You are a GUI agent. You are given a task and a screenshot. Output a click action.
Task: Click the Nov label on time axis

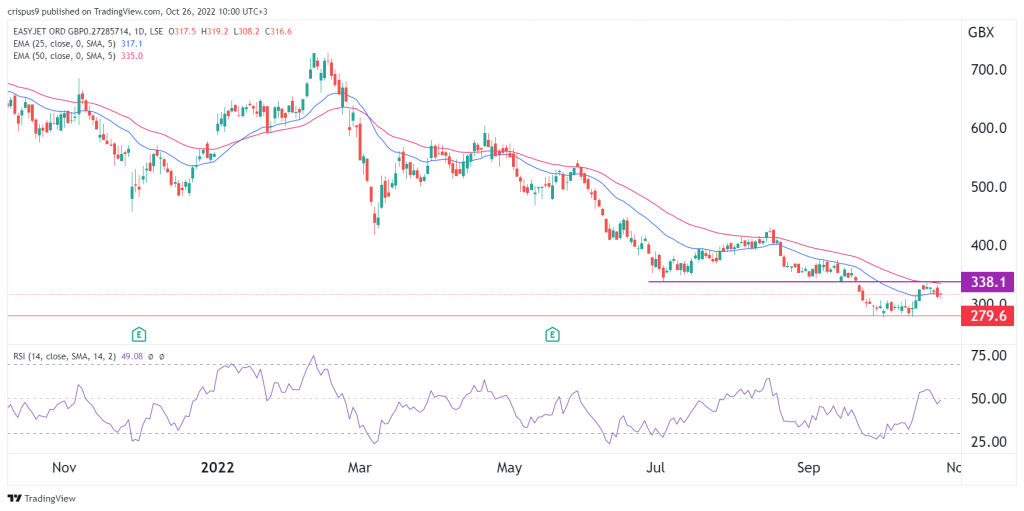[x=64, y=469]
